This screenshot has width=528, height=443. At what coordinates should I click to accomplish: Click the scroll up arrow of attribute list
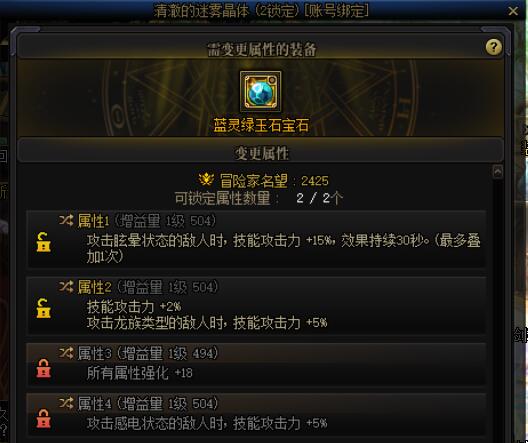click(x=498, y=172)
